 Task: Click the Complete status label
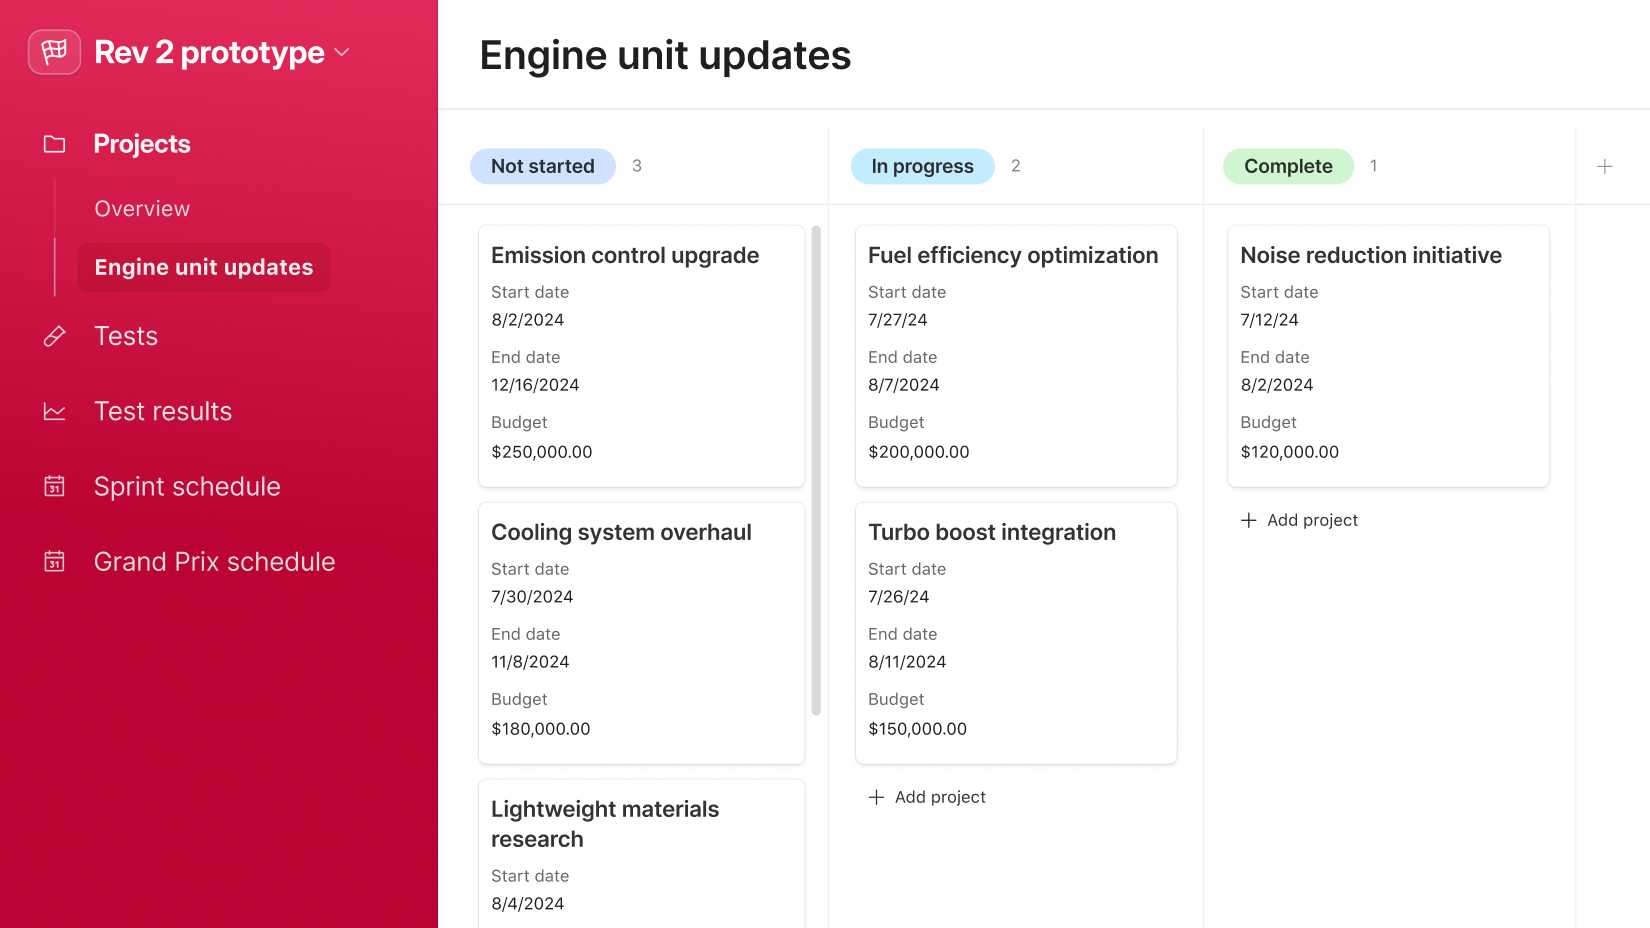tap(1288, 166)
